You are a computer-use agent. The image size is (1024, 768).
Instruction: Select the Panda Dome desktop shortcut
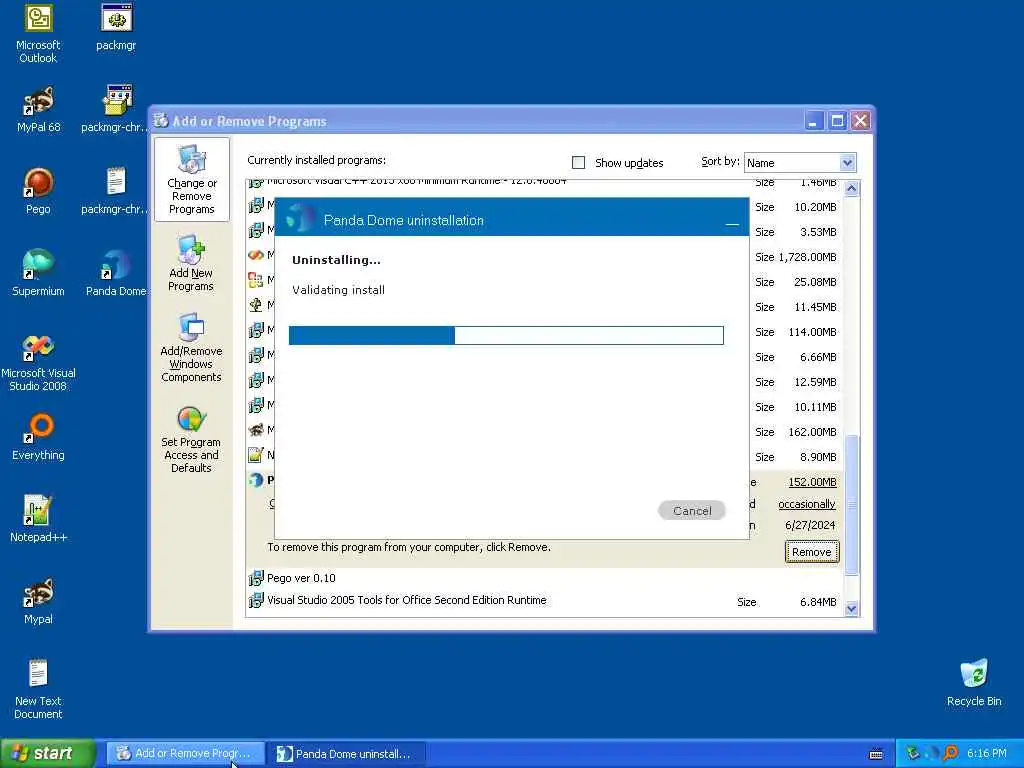click(x=116, y=273)
